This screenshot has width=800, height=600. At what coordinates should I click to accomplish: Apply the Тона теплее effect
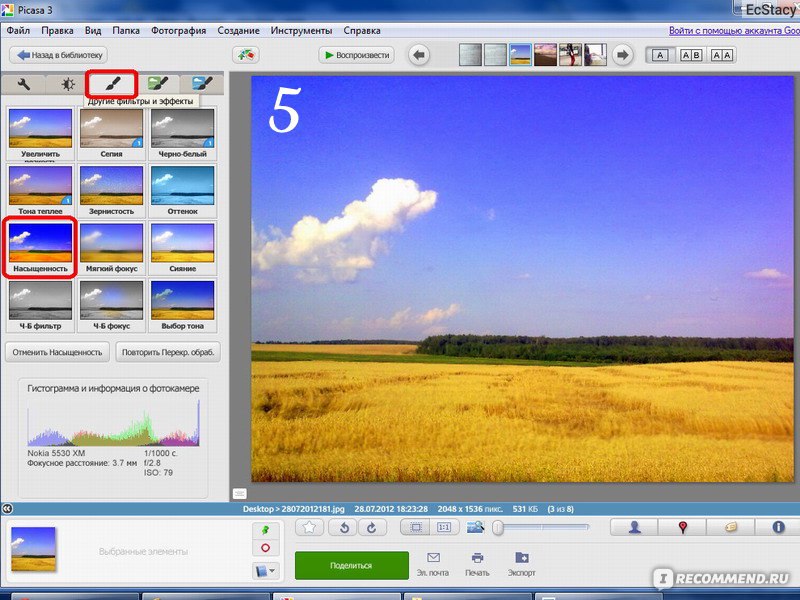tap(40, 191)
